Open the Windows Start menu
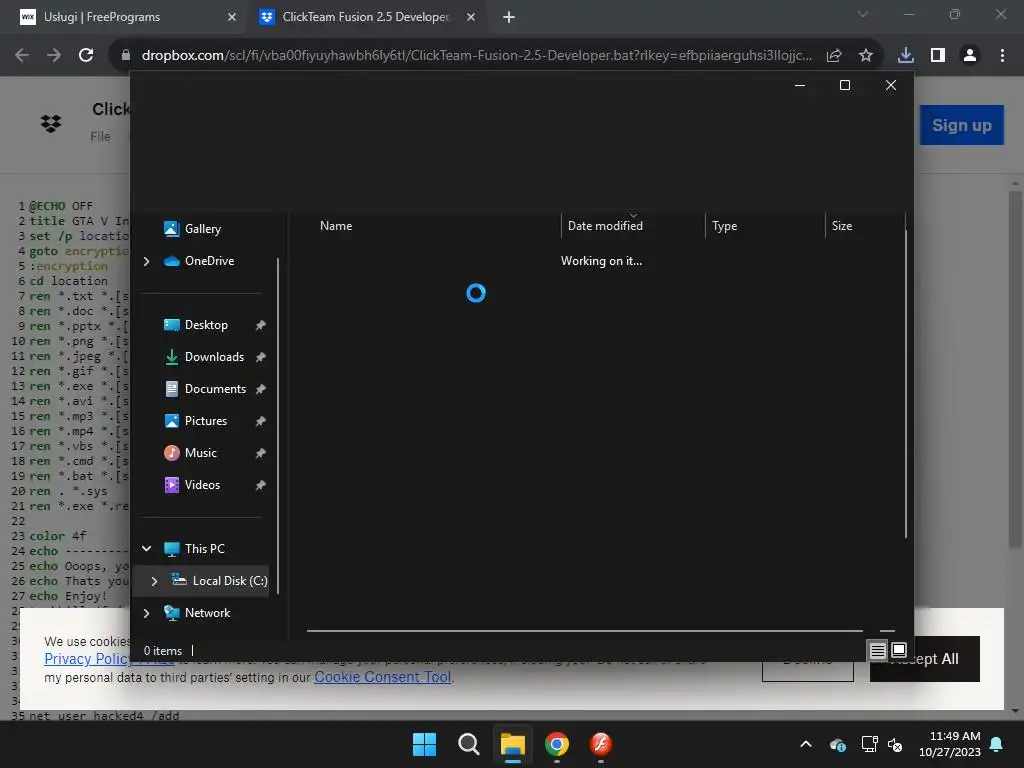This screenshot has height=768, width=1024. [424, 744]
